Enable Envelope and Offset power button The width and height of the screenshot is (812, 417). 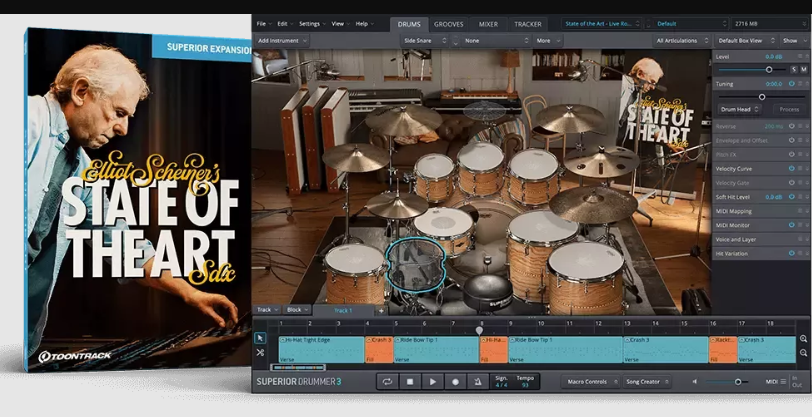pyautogui.click(x=791, y=140)
